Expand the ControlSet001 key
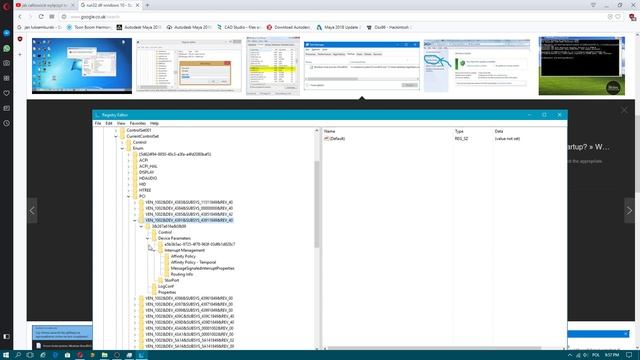Viewport: 640px width, 360px height. pyautogui.click(x=116, y=131)
